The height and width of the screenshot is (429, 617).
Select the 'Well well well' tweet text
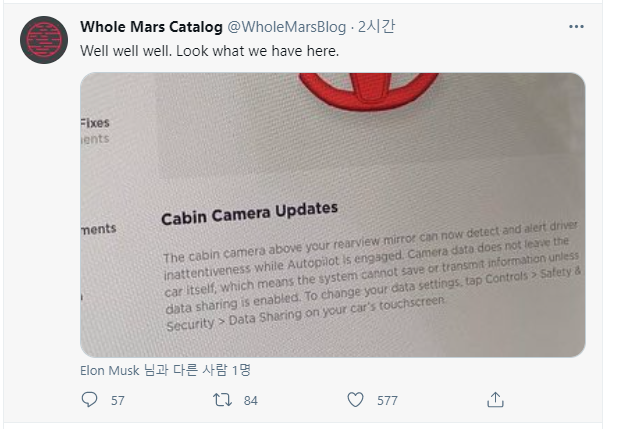point(210,49)
